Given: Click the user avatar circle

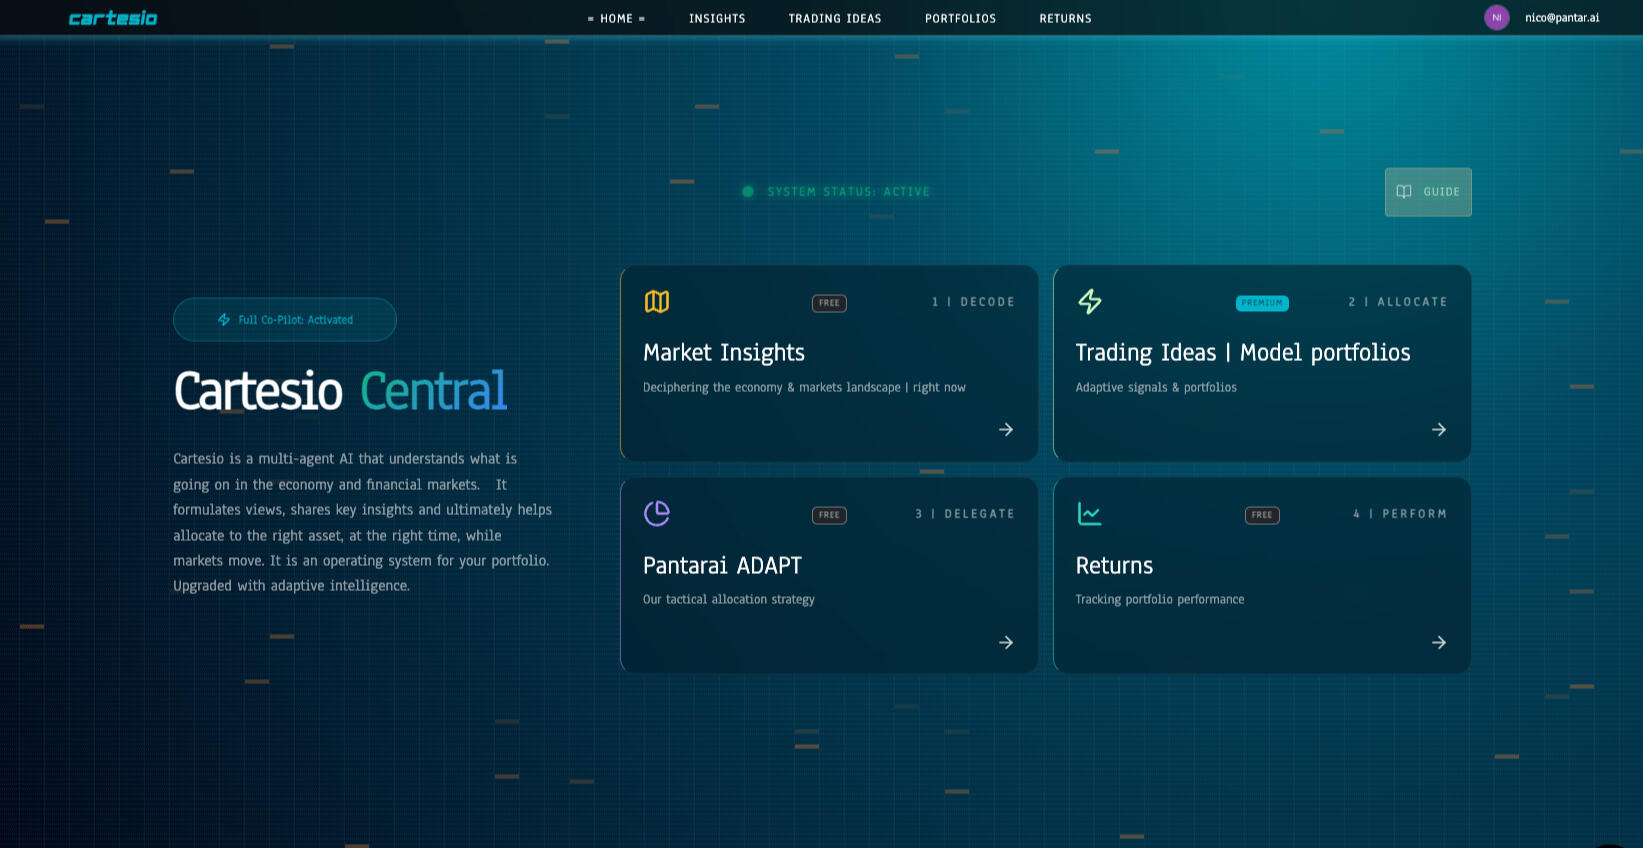Looking at the screenshot, I should (1497, 17).
